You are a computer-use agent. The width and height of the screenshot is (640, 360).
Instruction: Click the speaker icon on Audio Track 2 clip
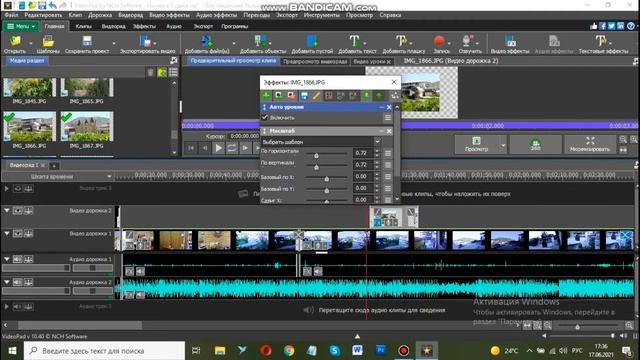(140, 294)
